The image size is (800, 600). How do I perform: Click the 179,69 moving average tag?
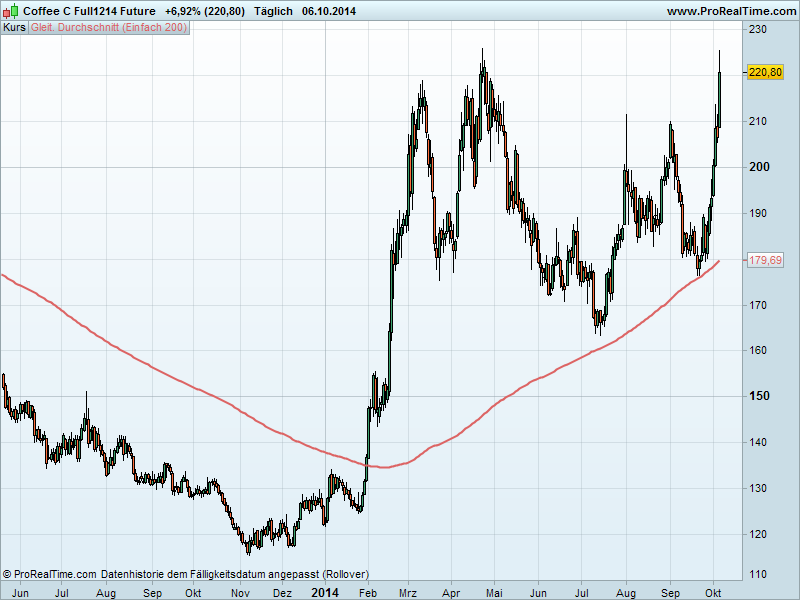765,260
